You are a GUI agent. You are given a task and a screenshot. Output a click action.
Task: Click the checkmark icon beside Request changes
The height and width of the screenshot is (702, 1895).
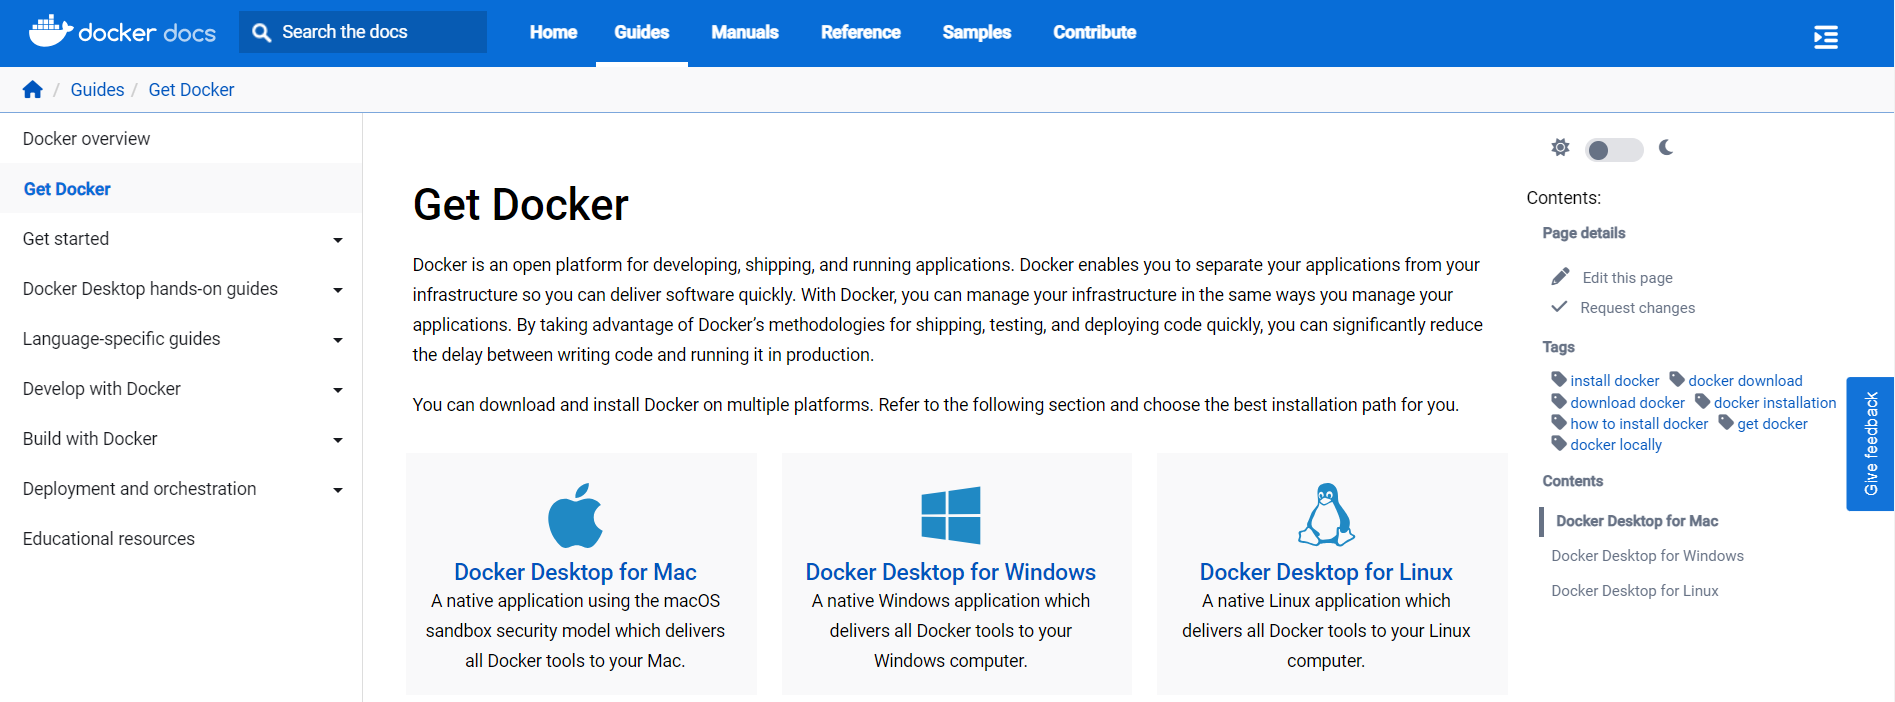coord(1559,306)
